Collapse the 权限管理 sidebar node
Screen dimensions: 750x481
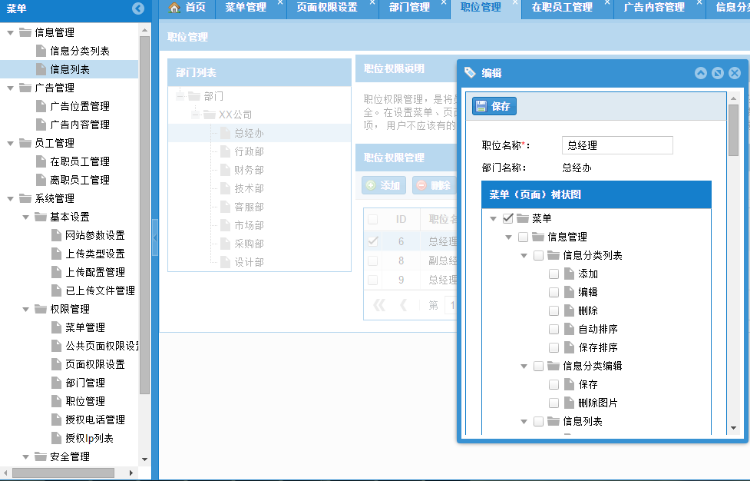pyautogui.click(x=26, y=309)
